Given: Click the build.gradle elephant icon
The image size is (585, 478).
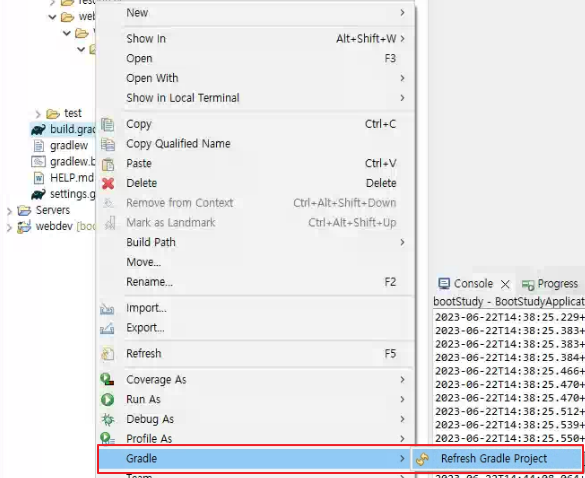Looking at the screenshot, I should tap(38, 129).
